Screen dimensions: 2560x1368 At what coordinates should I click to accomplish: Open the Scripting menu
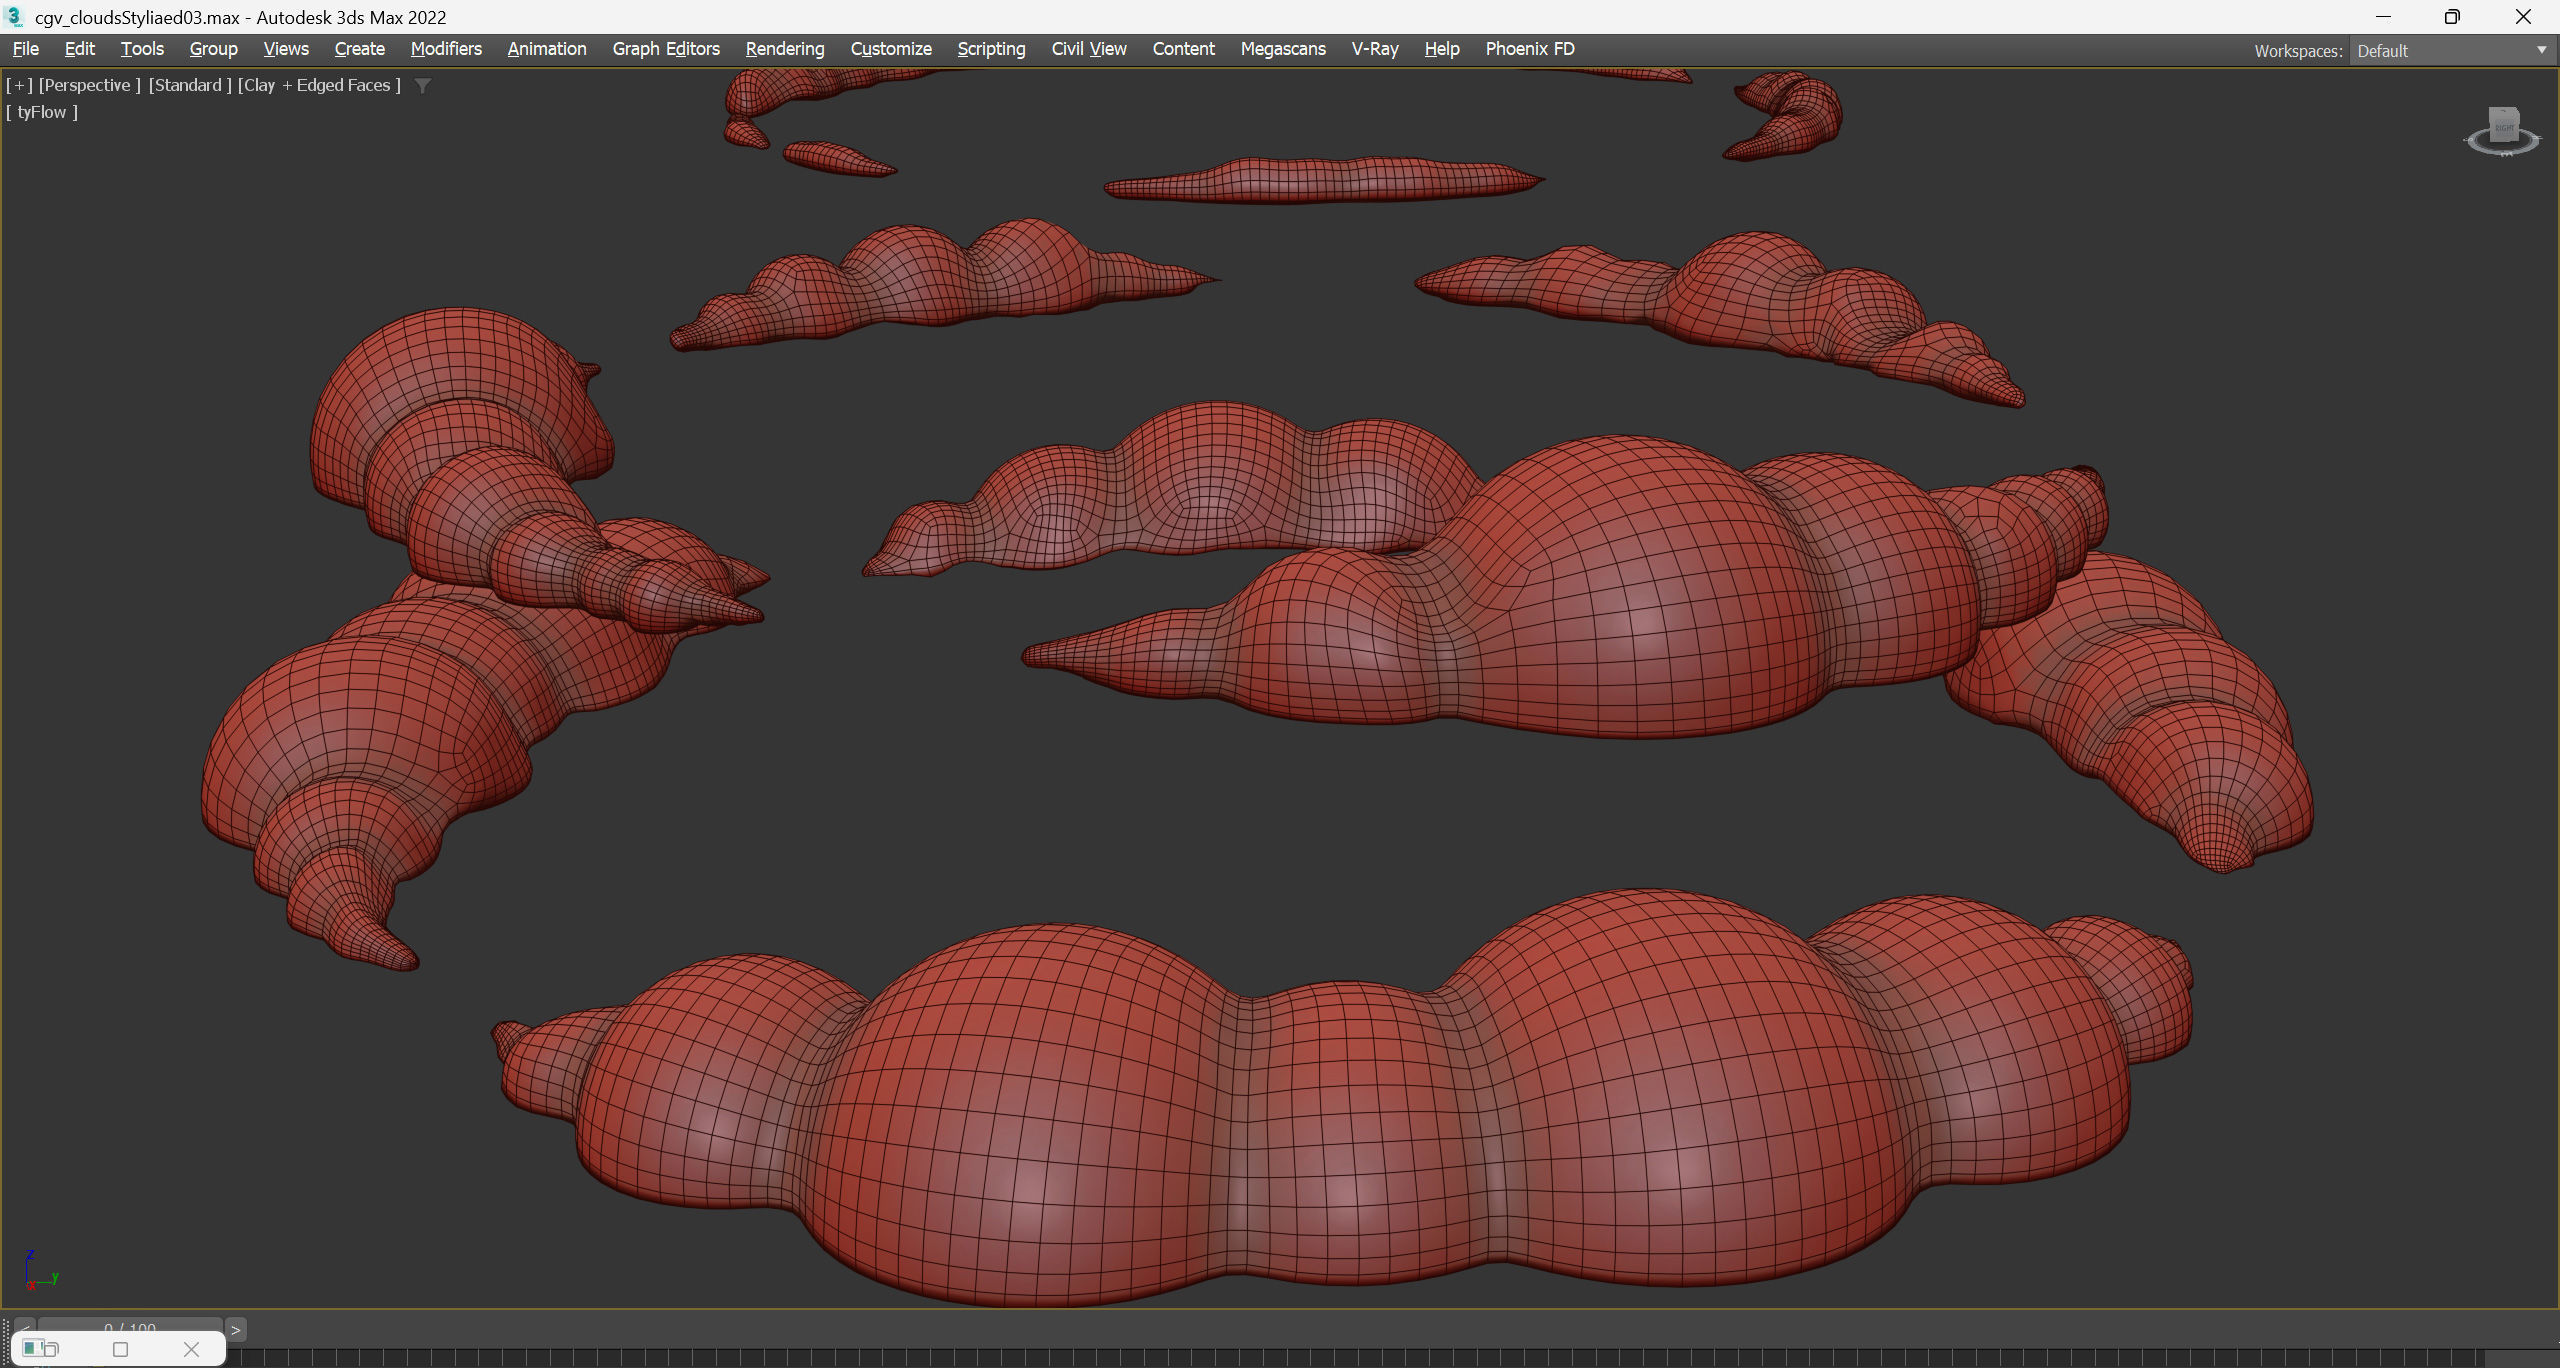(x=991, y=49)
